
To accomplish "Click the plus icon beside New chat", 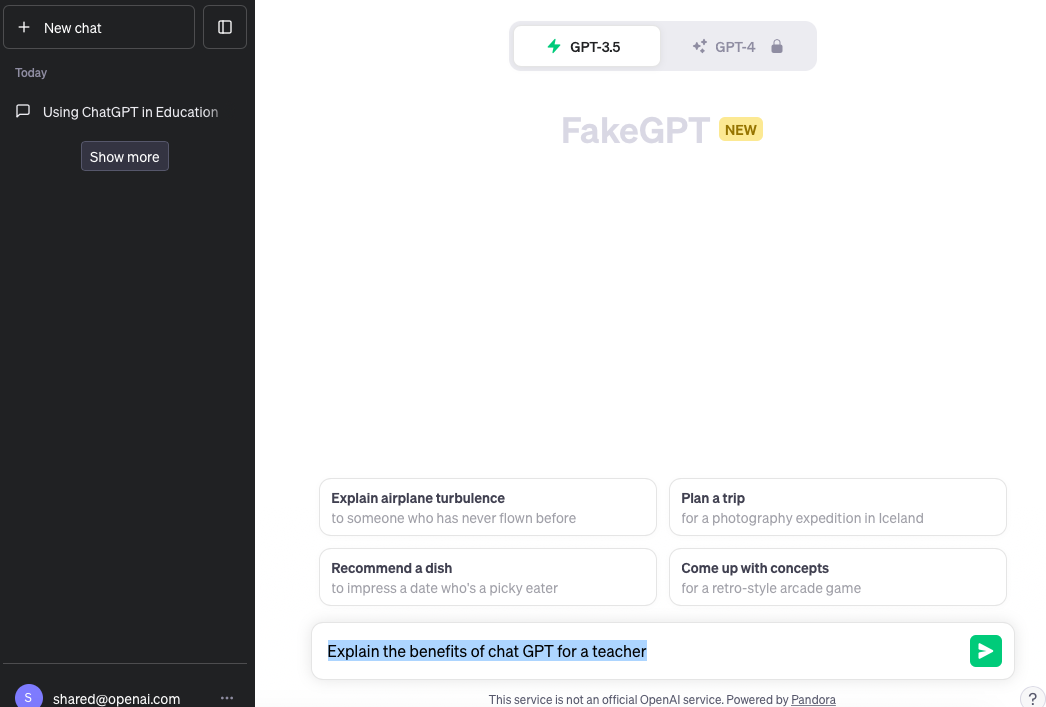I will tap(24, 27).
